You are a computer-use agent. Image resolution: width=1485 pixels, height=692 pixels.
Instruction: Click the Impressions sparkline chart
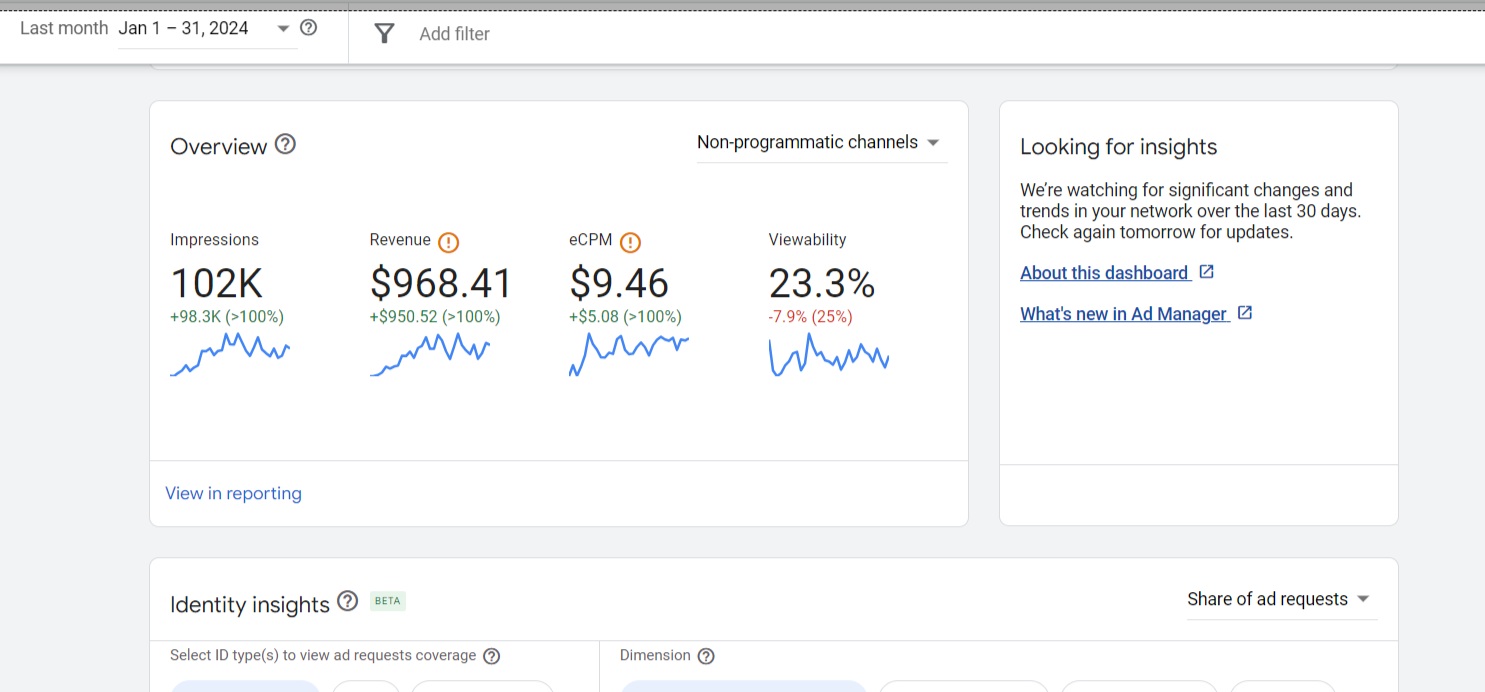tap(230, 354)
